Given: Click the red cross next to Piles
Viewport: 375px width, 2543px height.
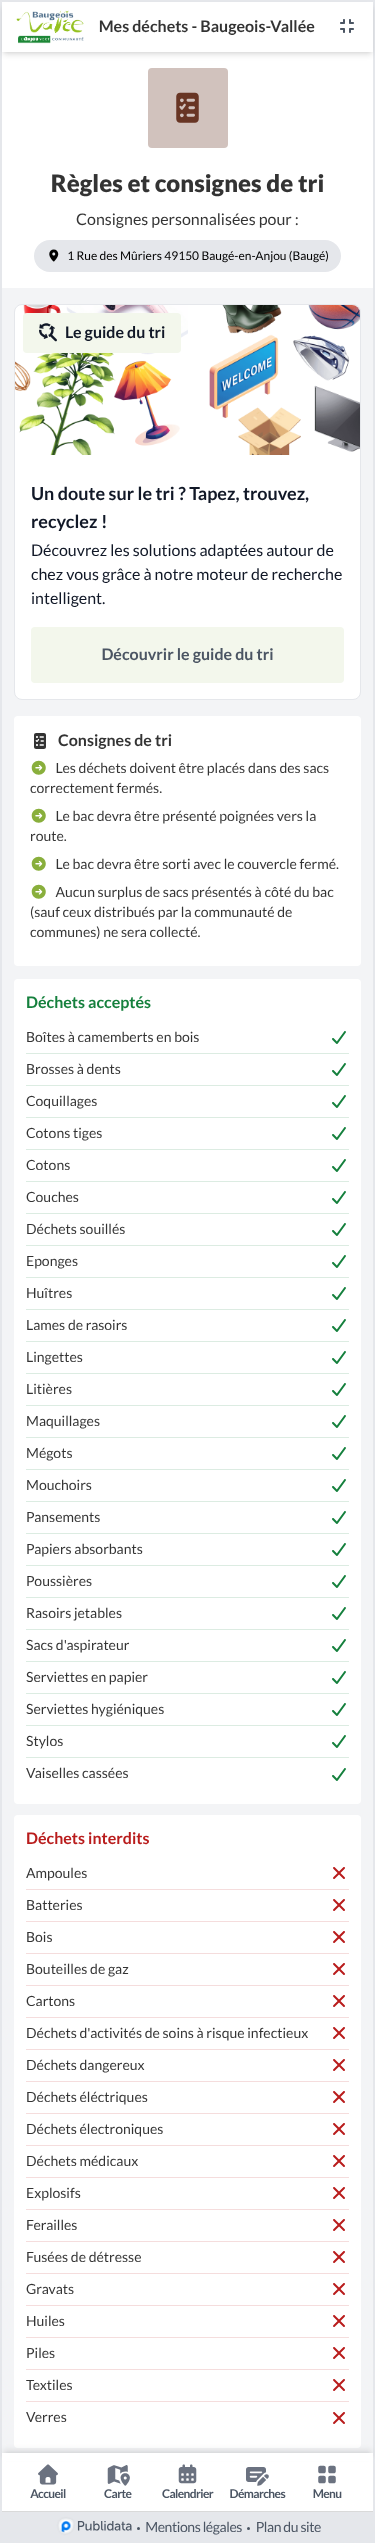Looking at the screenshot, I should (339, 2354).
